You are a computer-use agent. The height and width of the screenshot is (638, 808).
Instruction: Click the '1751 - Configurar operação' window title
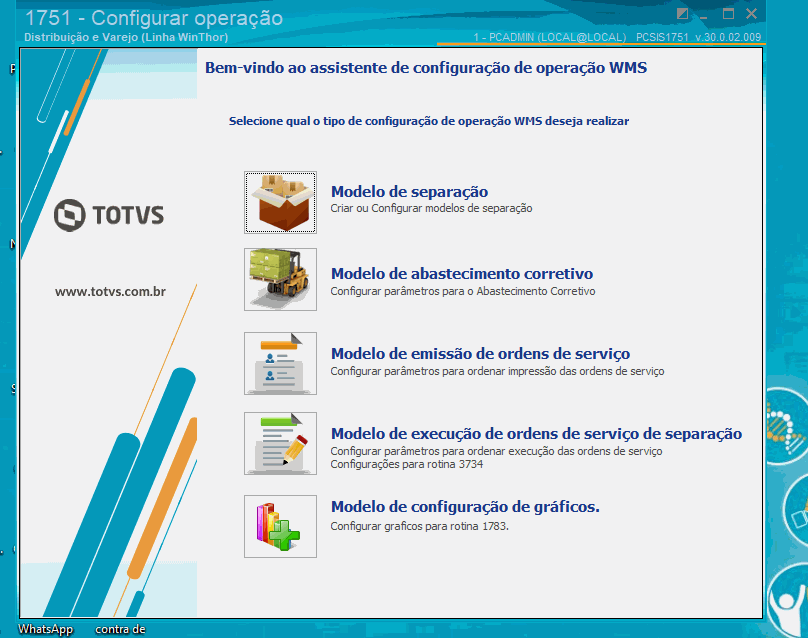[x=154, y=18]
